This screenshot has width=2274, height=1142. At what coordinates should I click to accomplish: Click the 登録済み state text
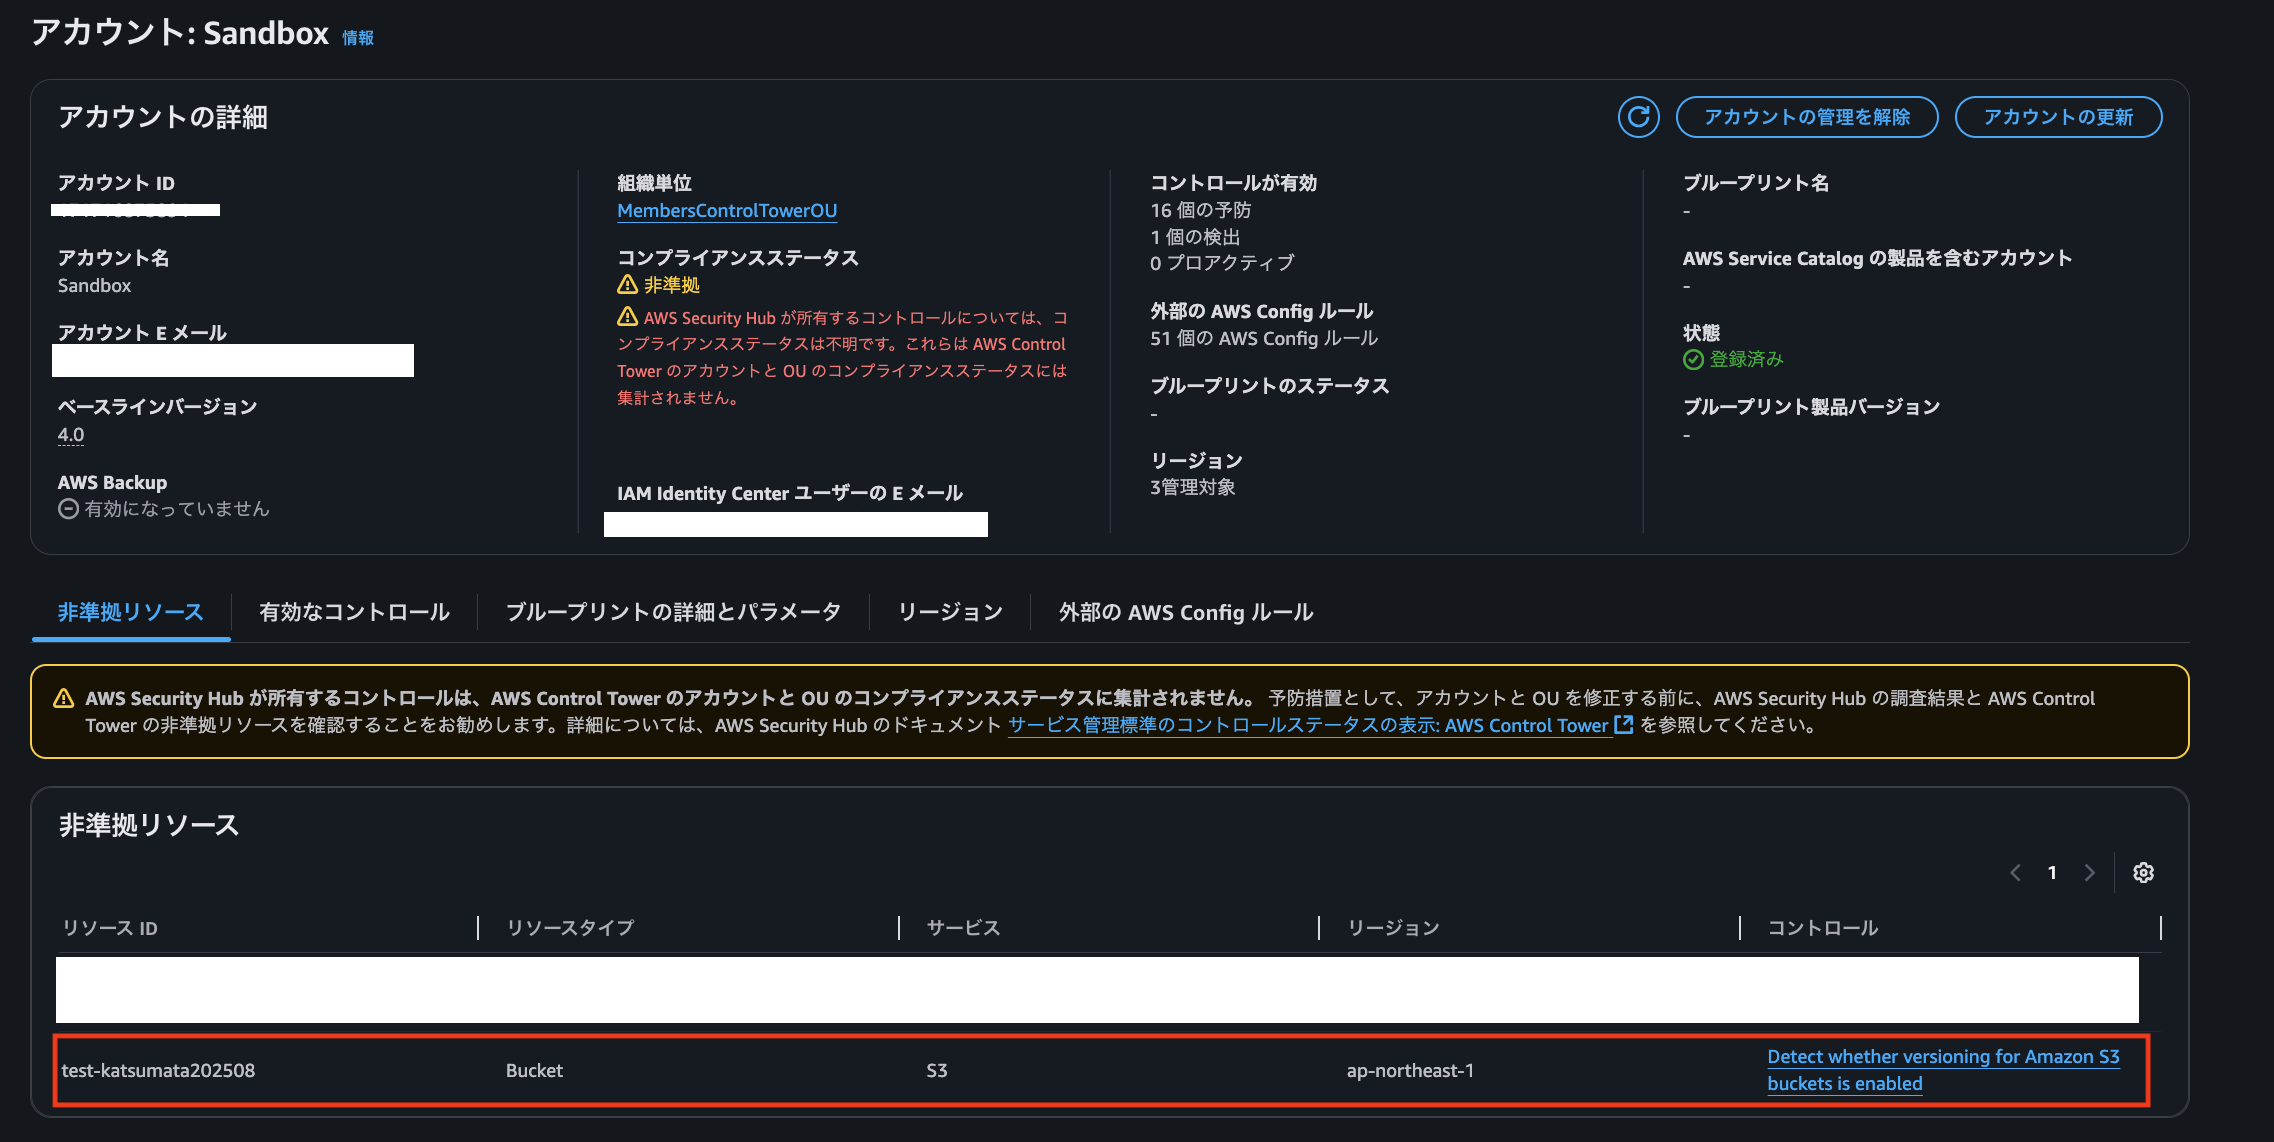click(1746, 359)
